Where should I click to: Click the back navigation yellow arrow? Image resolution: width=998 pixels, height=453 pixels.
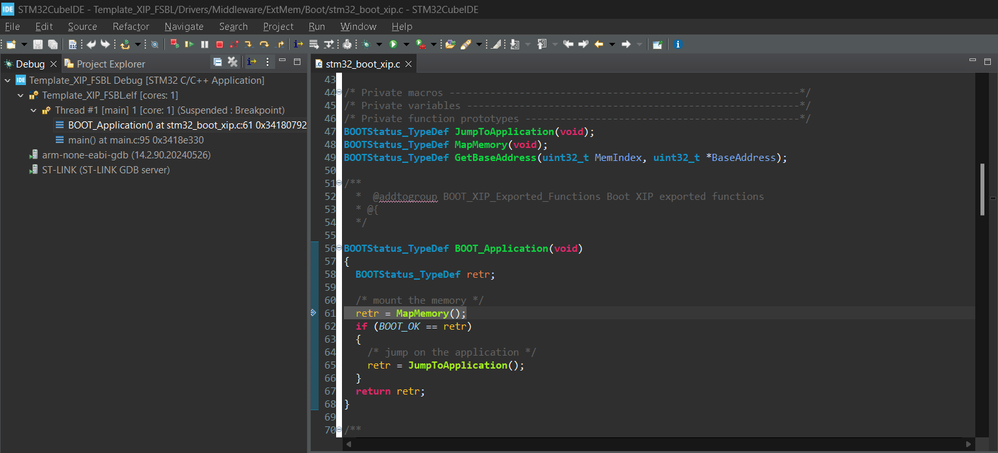600,44
